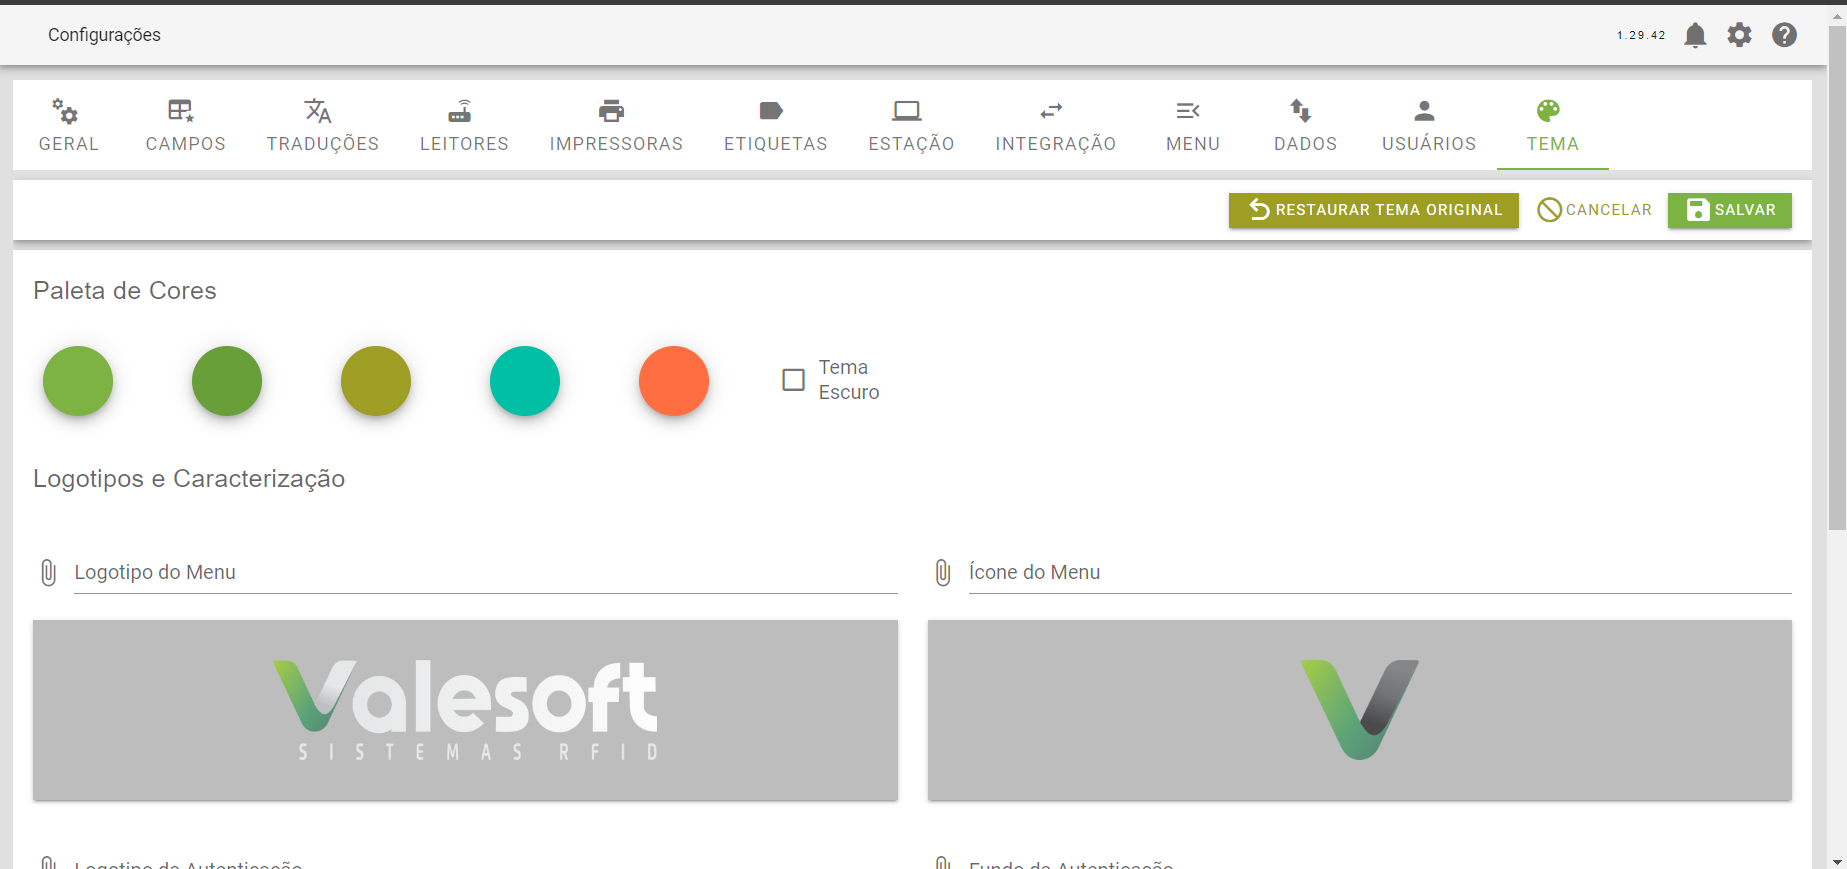Save the theme with Salvar
1847x869 pixels.
pos(1730,210)
